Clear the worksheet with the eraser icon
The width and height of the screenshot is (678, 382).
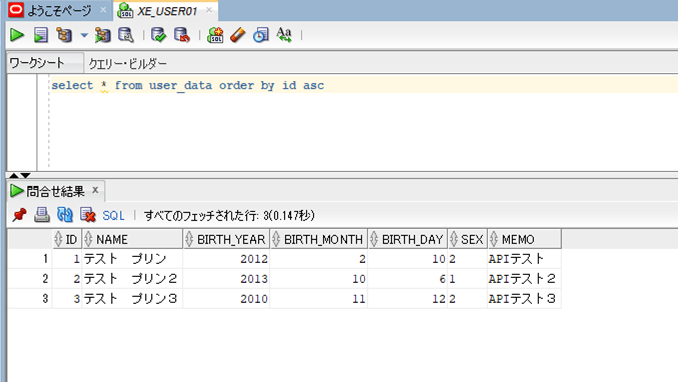coord(238,35)
